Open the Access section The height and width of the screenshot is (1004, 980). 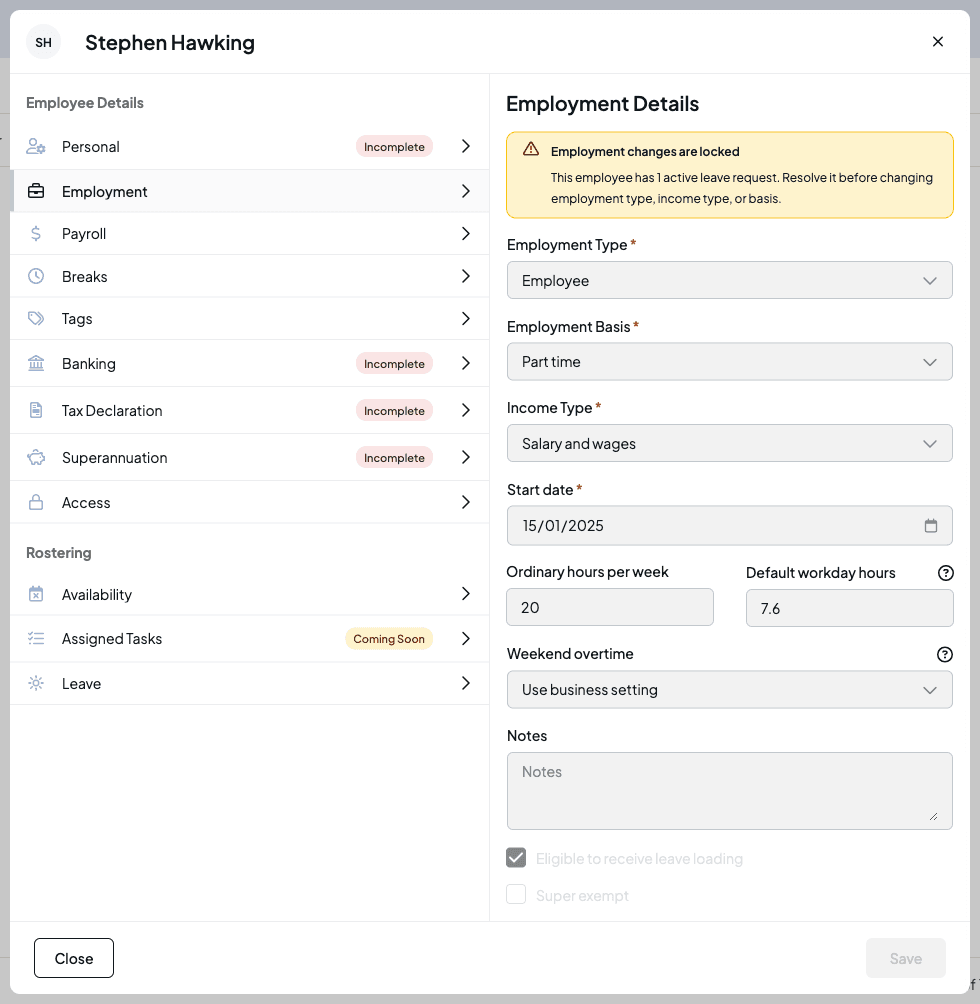tap(250, 502)
